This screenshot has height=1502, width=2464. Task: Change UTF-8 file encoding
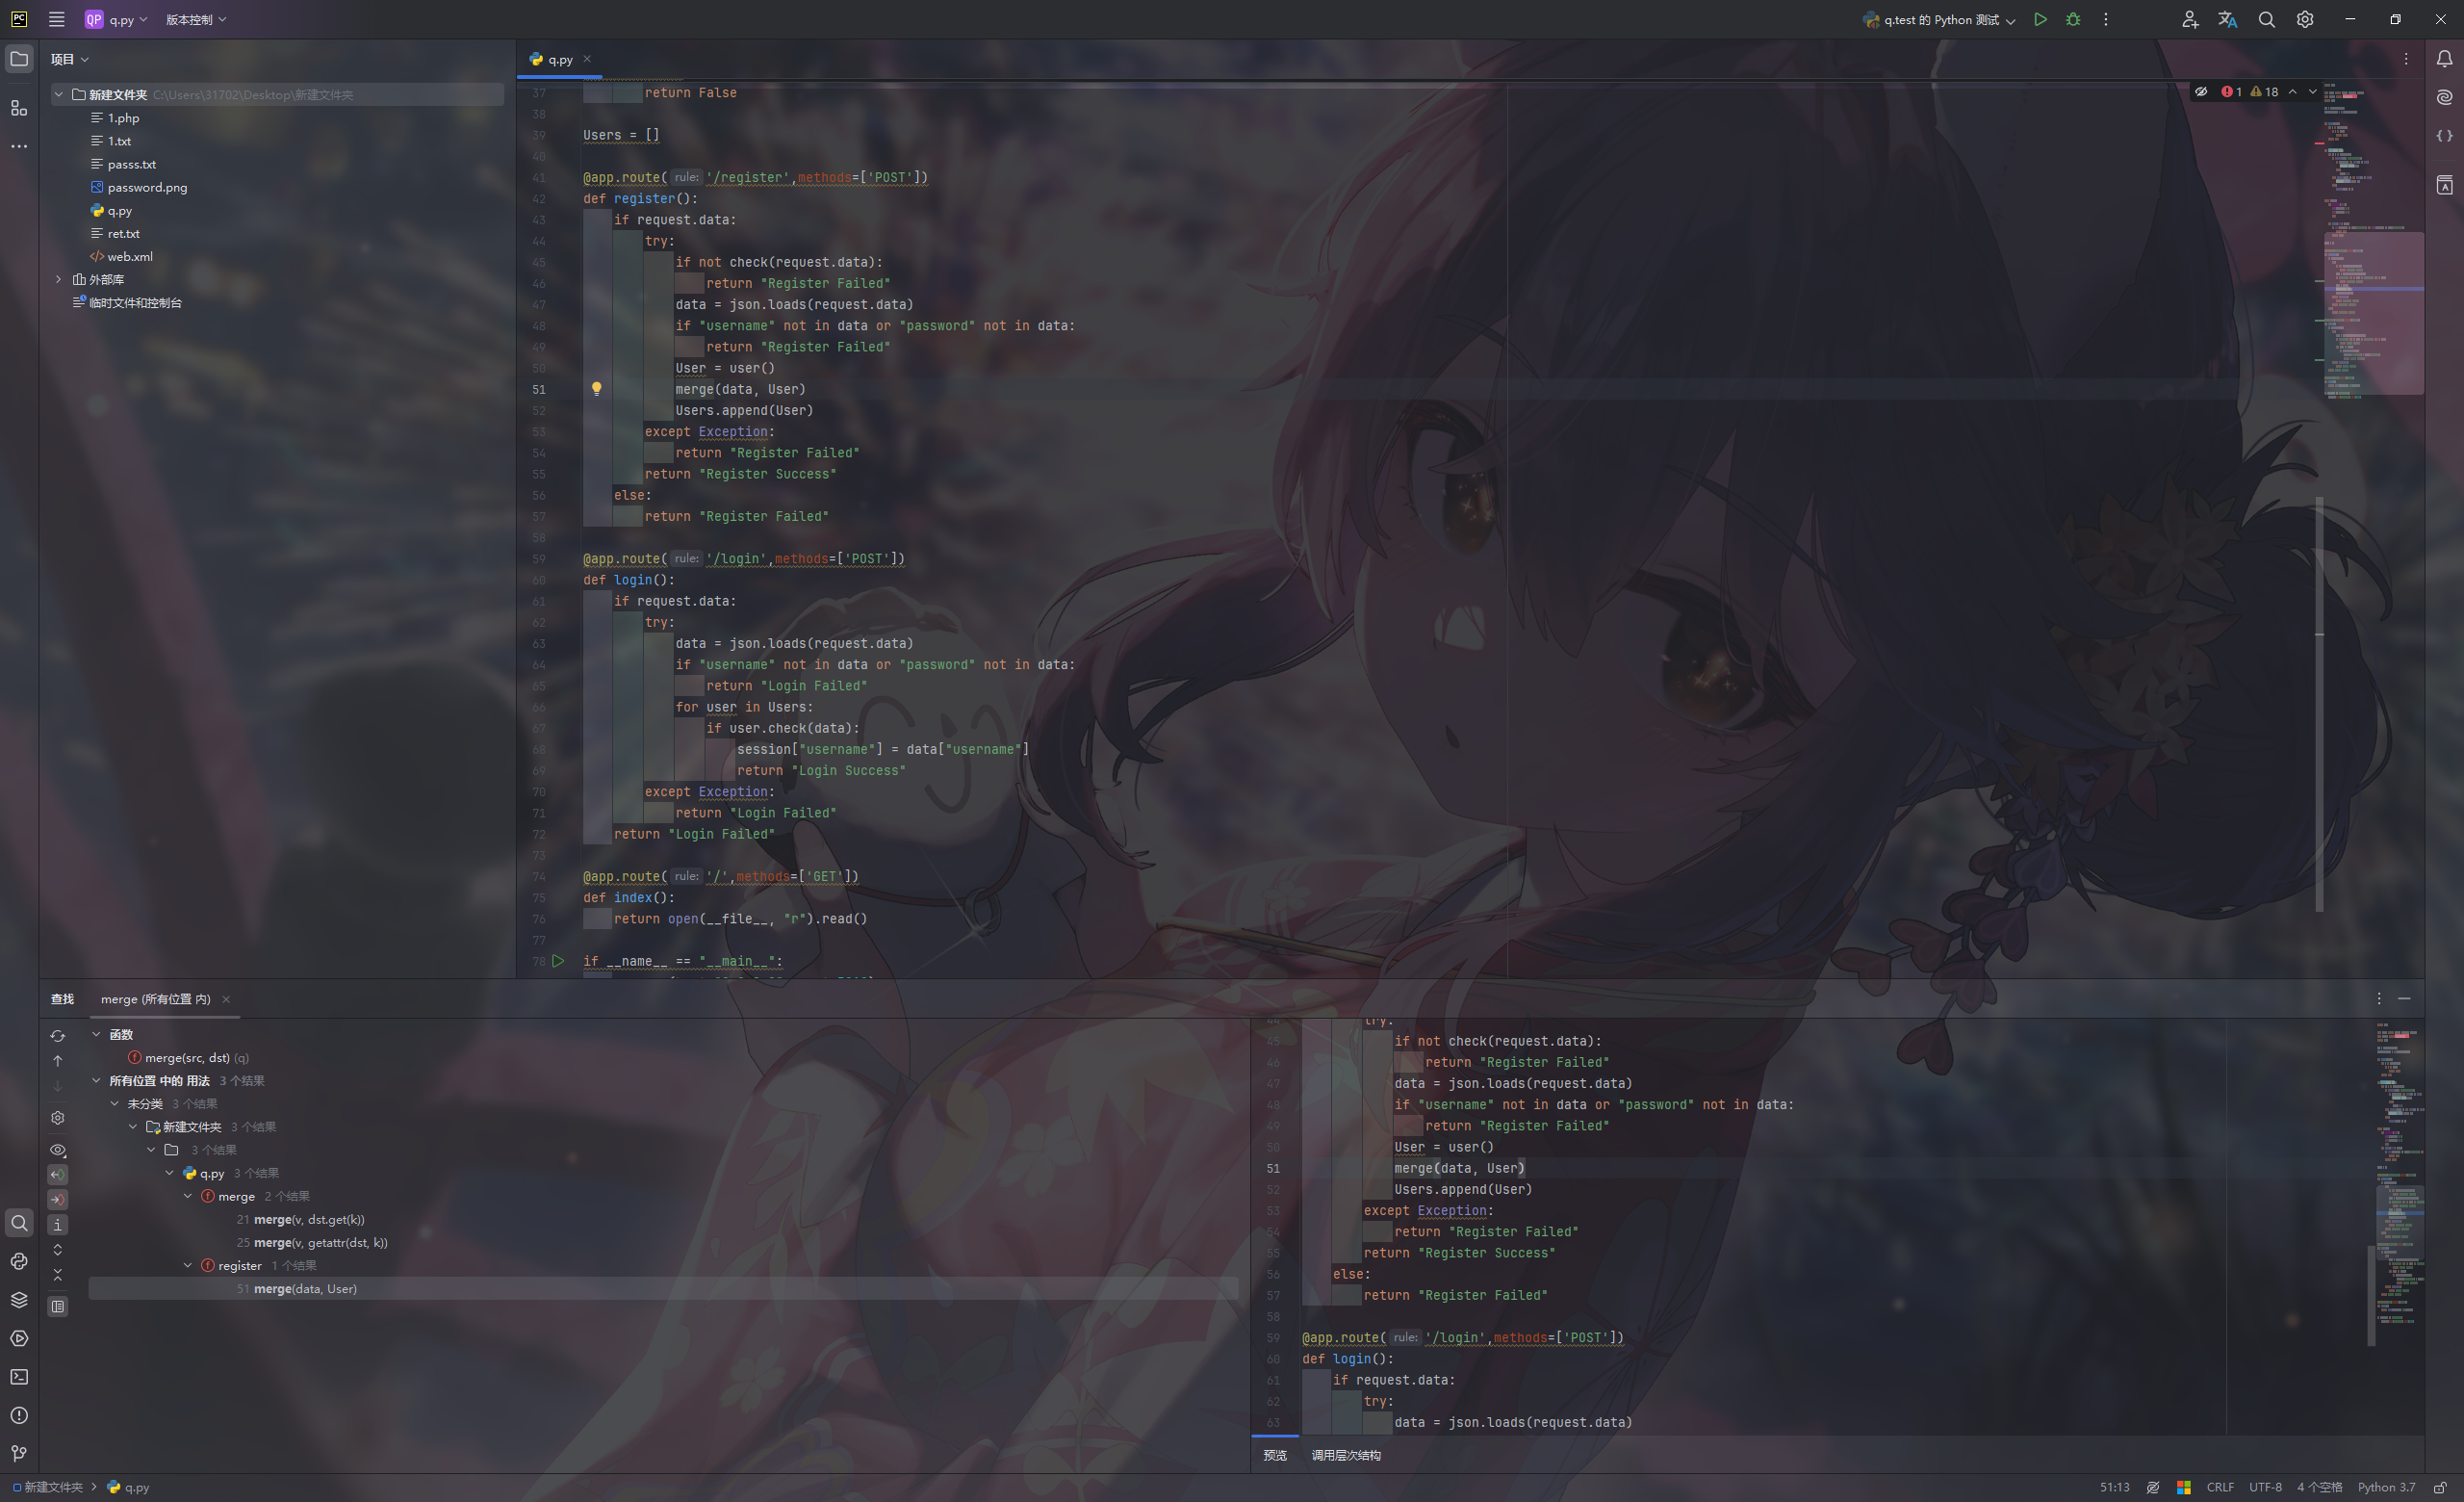coord(2265,1487)
